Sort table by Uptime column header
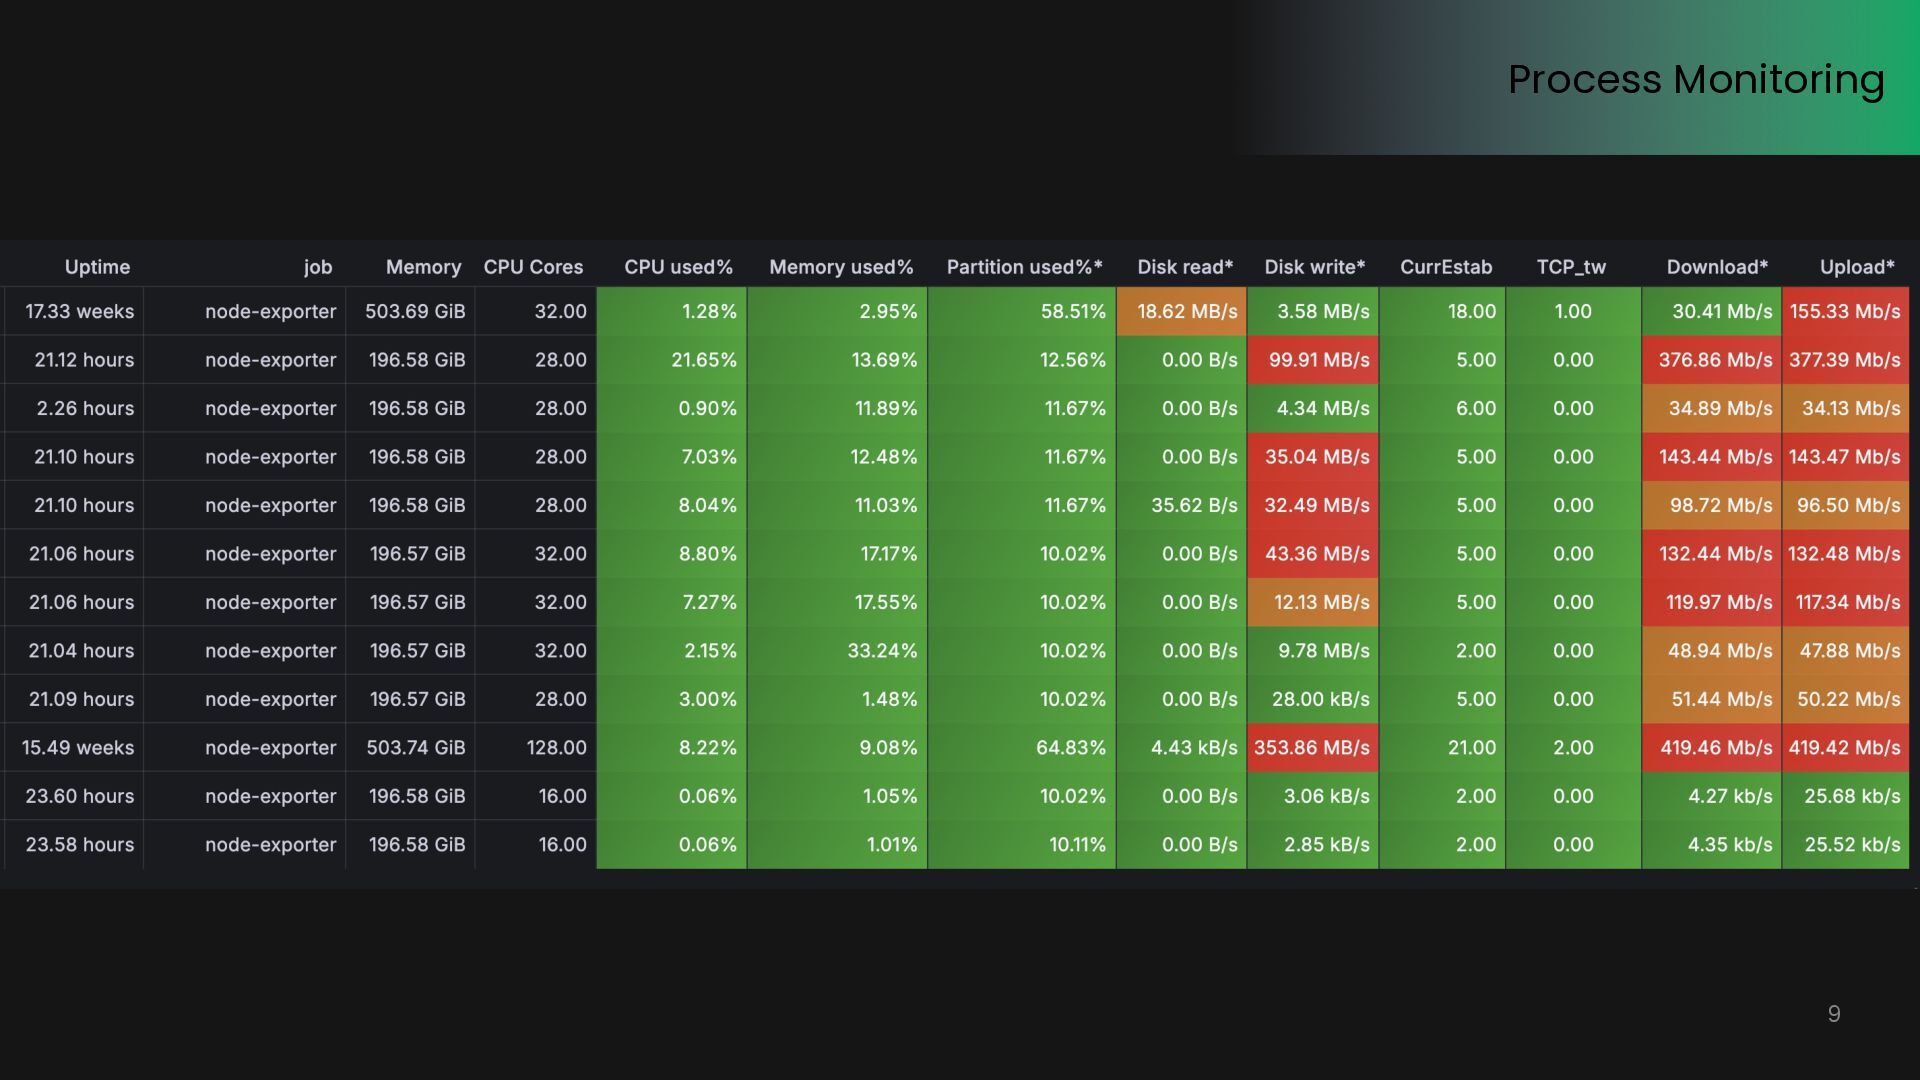This screenshot has height=1080, width=1920. pyautogui.click(x=97, y=267)
